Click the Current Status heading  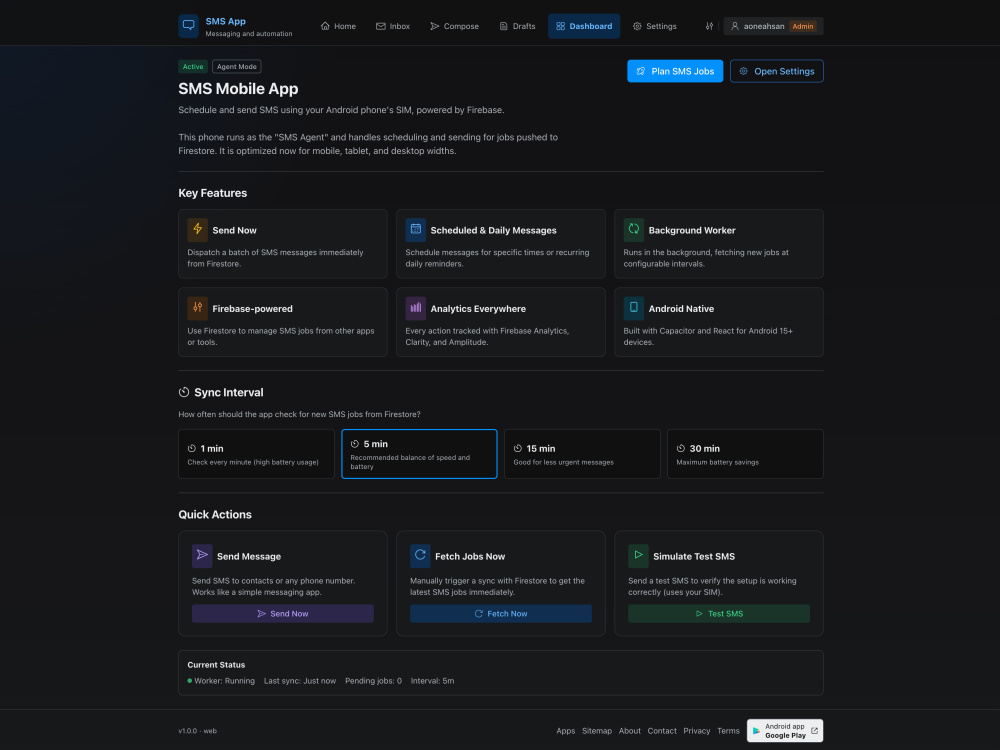(216, 665)
